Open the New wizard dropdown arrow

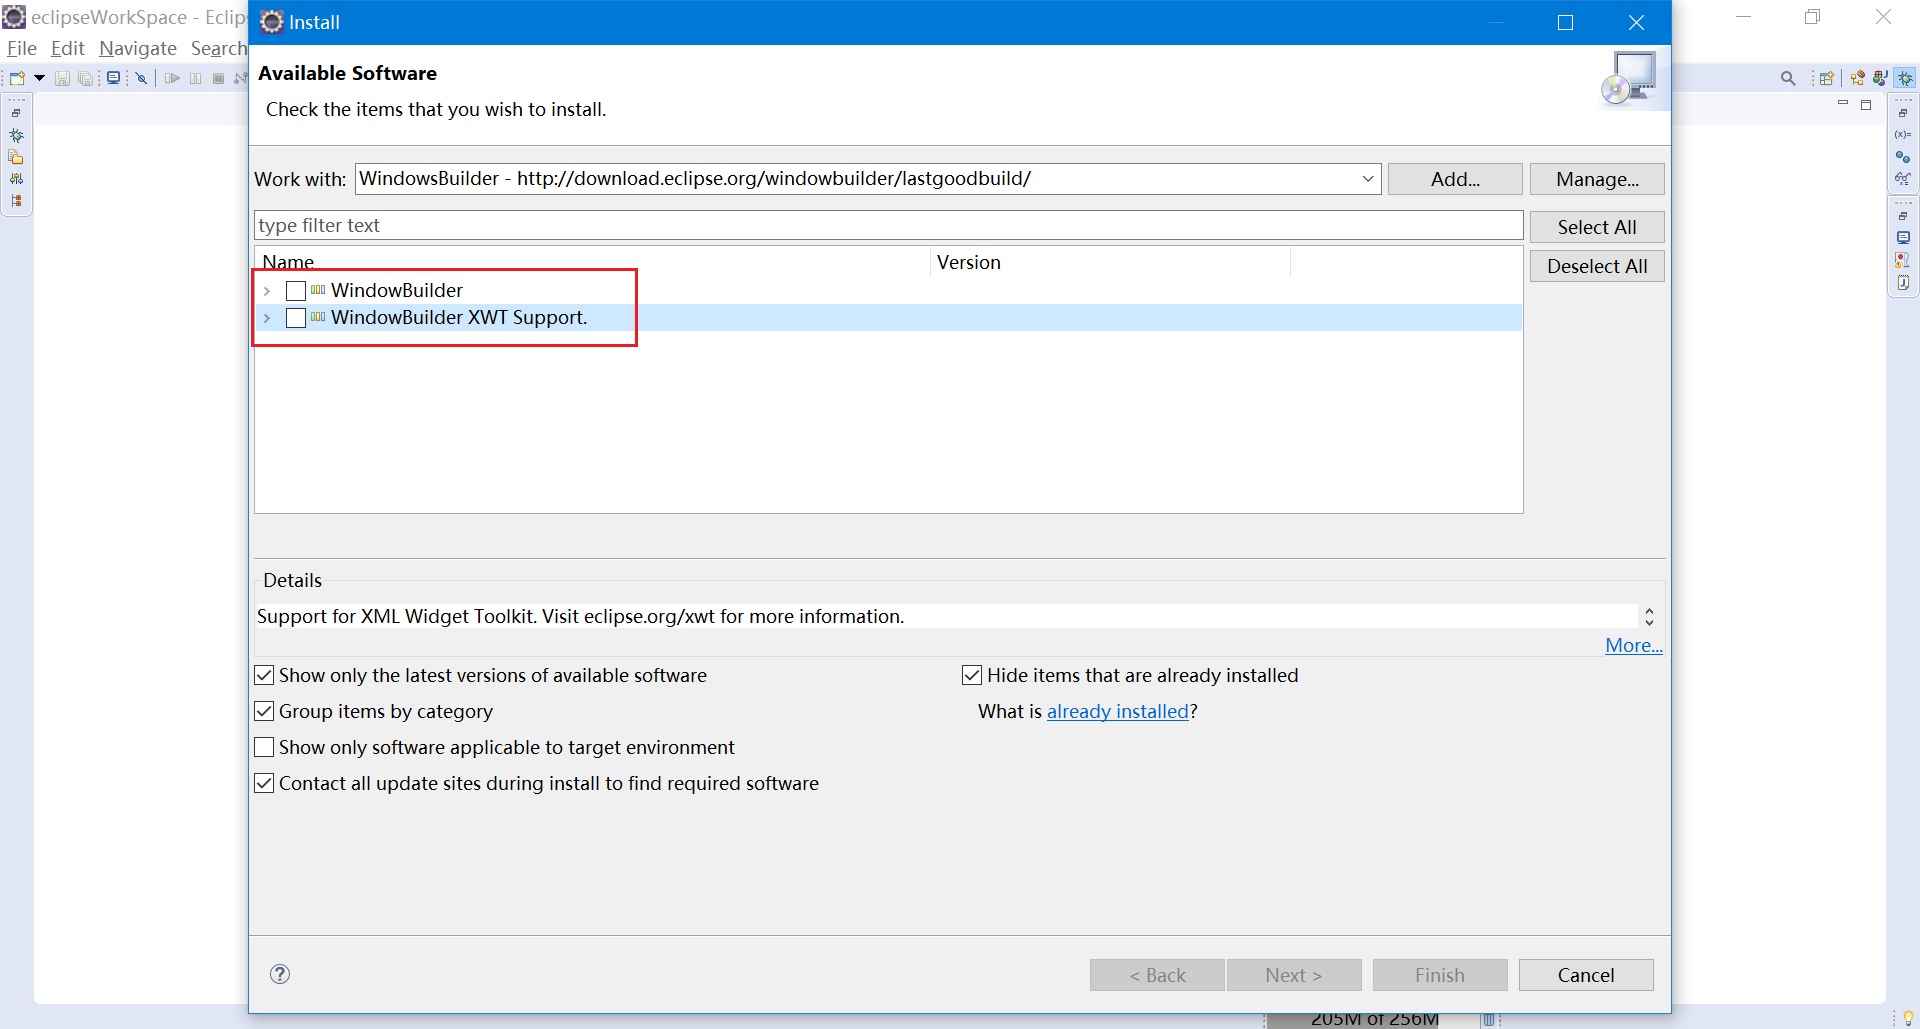coord(40,78)
